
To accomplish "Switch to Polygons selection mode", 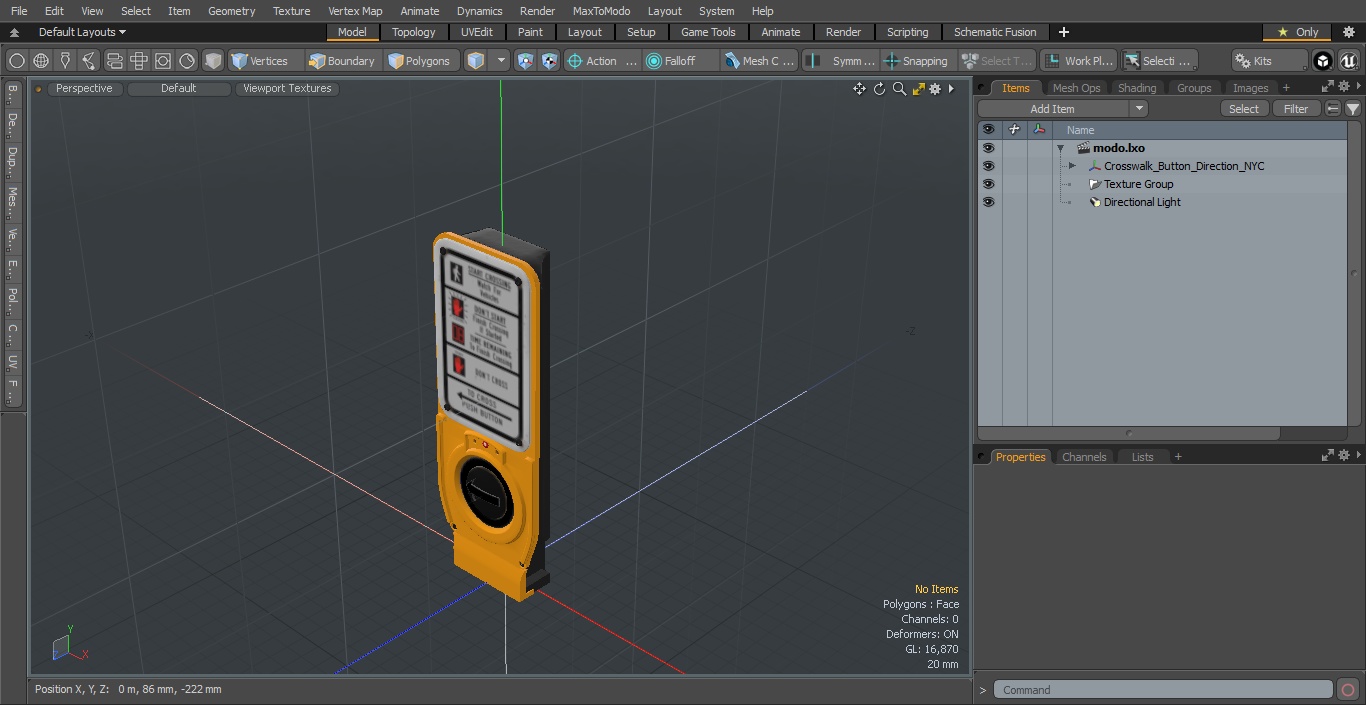I will pyautogui.click(x=420, y=61).
